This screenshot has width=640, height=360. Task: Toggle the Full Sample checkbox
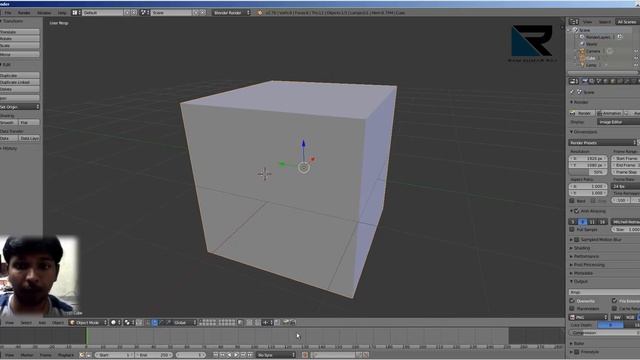[572, 230]
